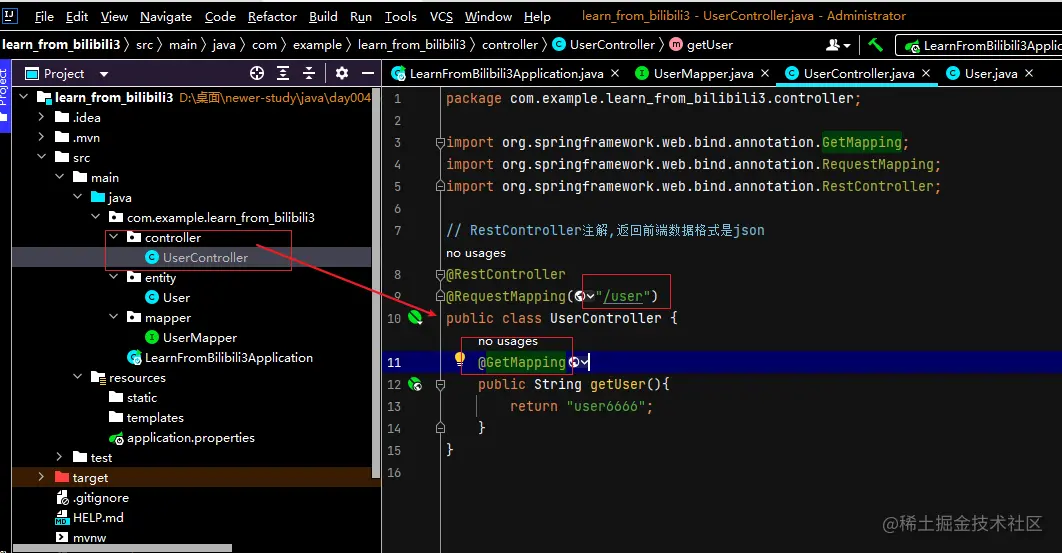Click the Project panel vertical scrollbar
This screenshot has height=553, width=1062.
(x=376, y=285)
